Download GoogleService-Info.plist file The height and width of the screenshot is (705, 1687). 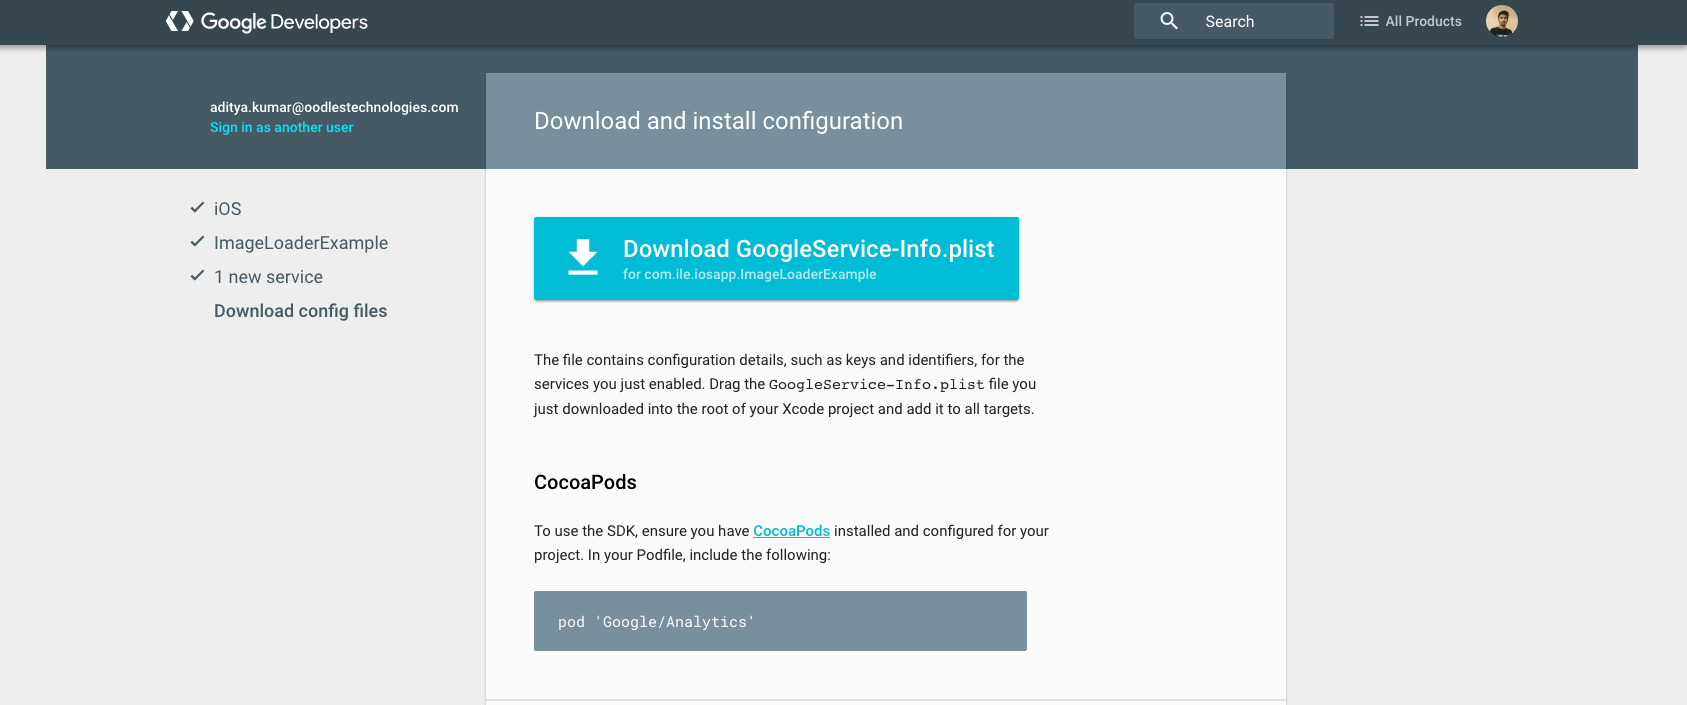[x=776, y=258]
